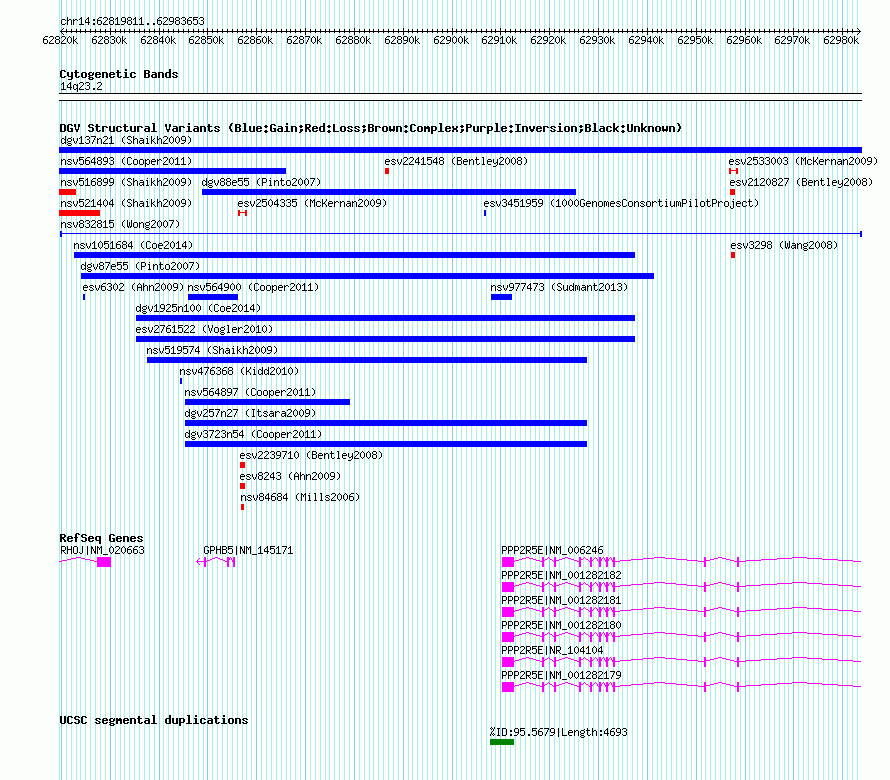Click the 62980k ruler tick label
Viewport: 890px width, 780px height.
pyautogui.click(x=841, y=41)
